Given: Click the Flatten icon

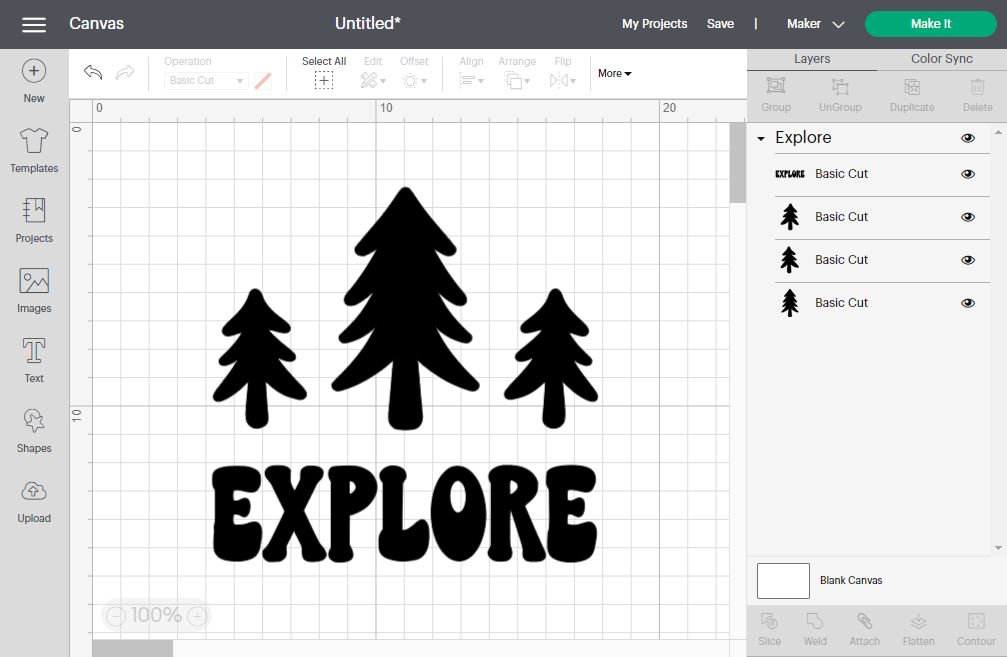Looking at the screenshot, I should (918, 628).
